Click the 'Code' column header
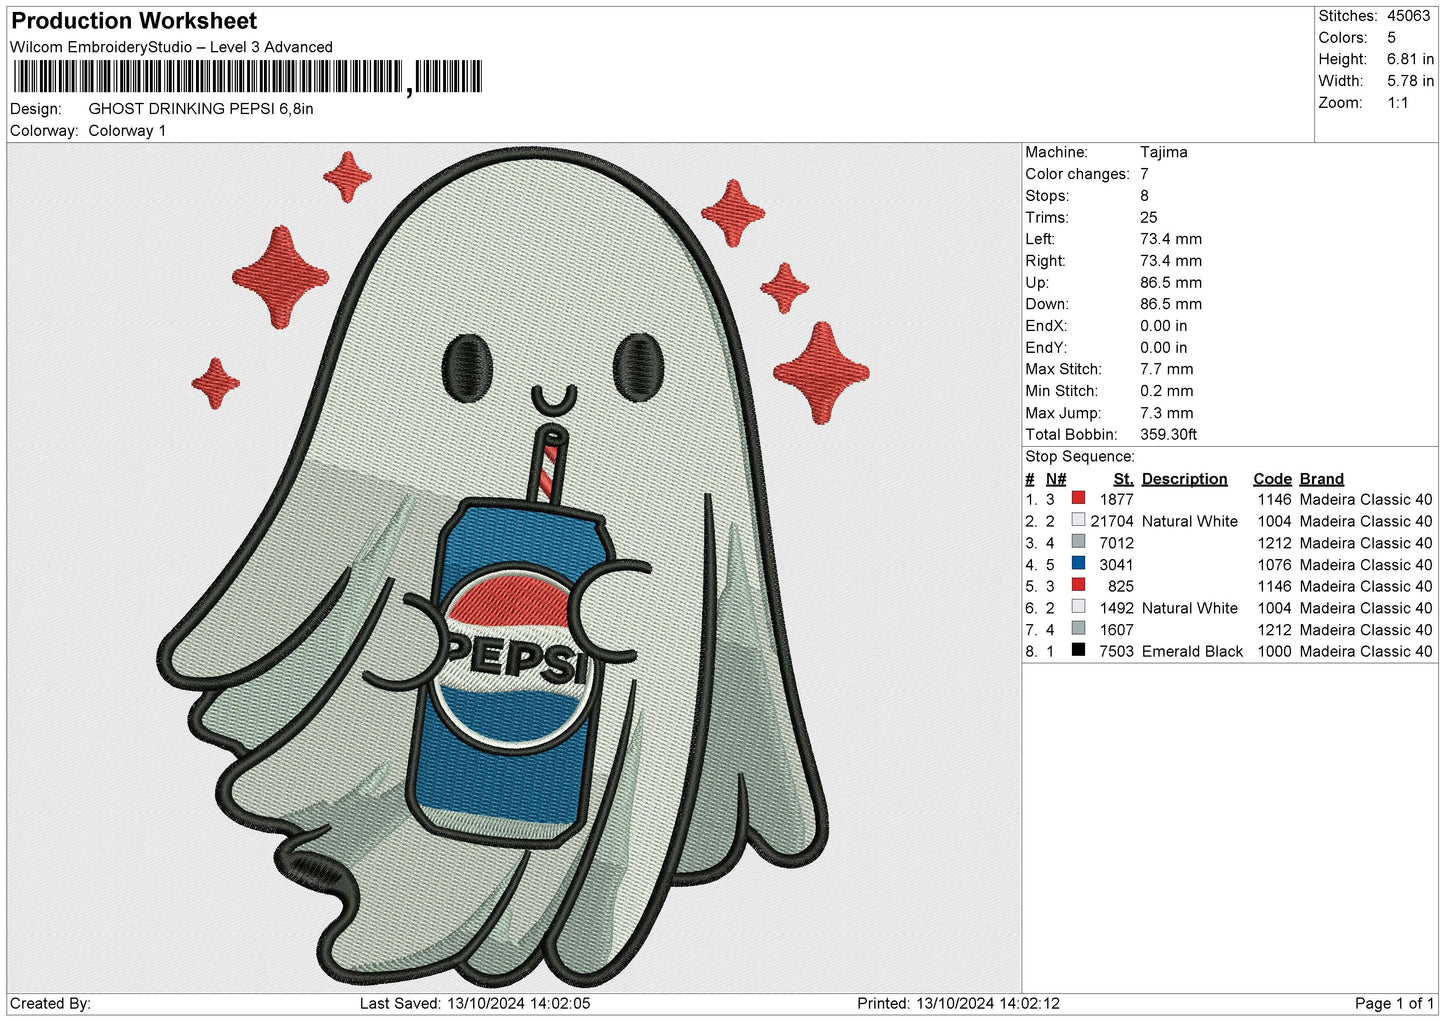This screenshot has height=1021, width=1445. point(1273,479)
